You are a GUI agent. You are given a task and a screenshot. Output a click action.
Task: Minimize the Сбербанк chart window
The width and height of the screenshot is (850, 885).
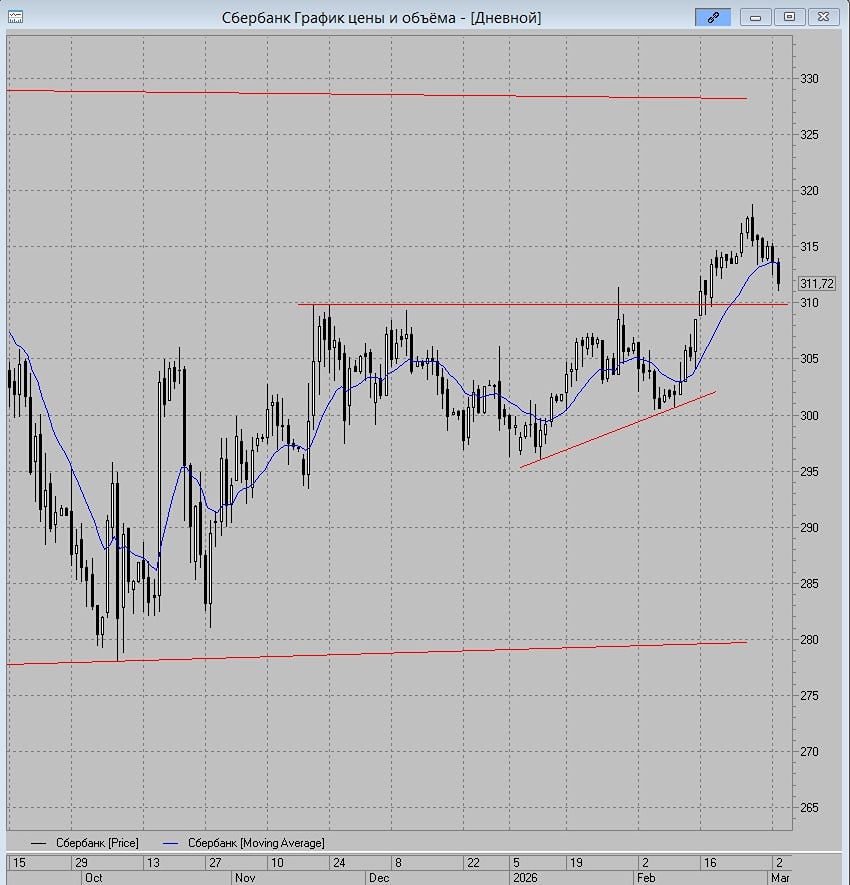756,17
